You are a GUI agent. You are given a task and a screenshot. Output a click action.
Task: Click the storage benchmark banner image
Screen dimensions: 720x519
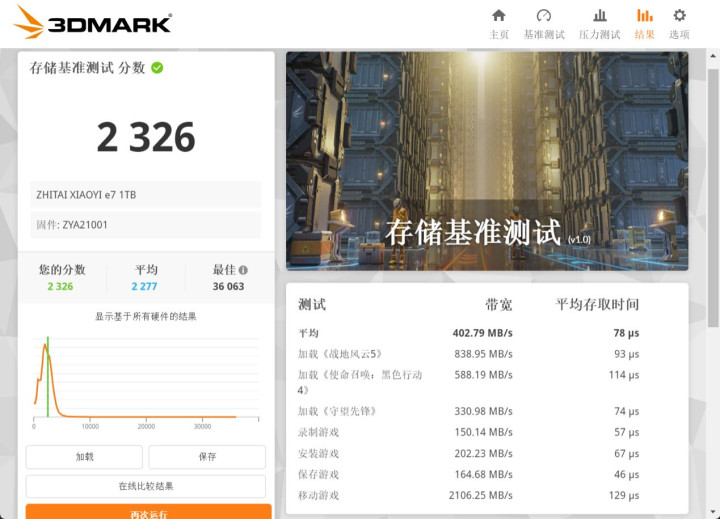pos(487,160)
